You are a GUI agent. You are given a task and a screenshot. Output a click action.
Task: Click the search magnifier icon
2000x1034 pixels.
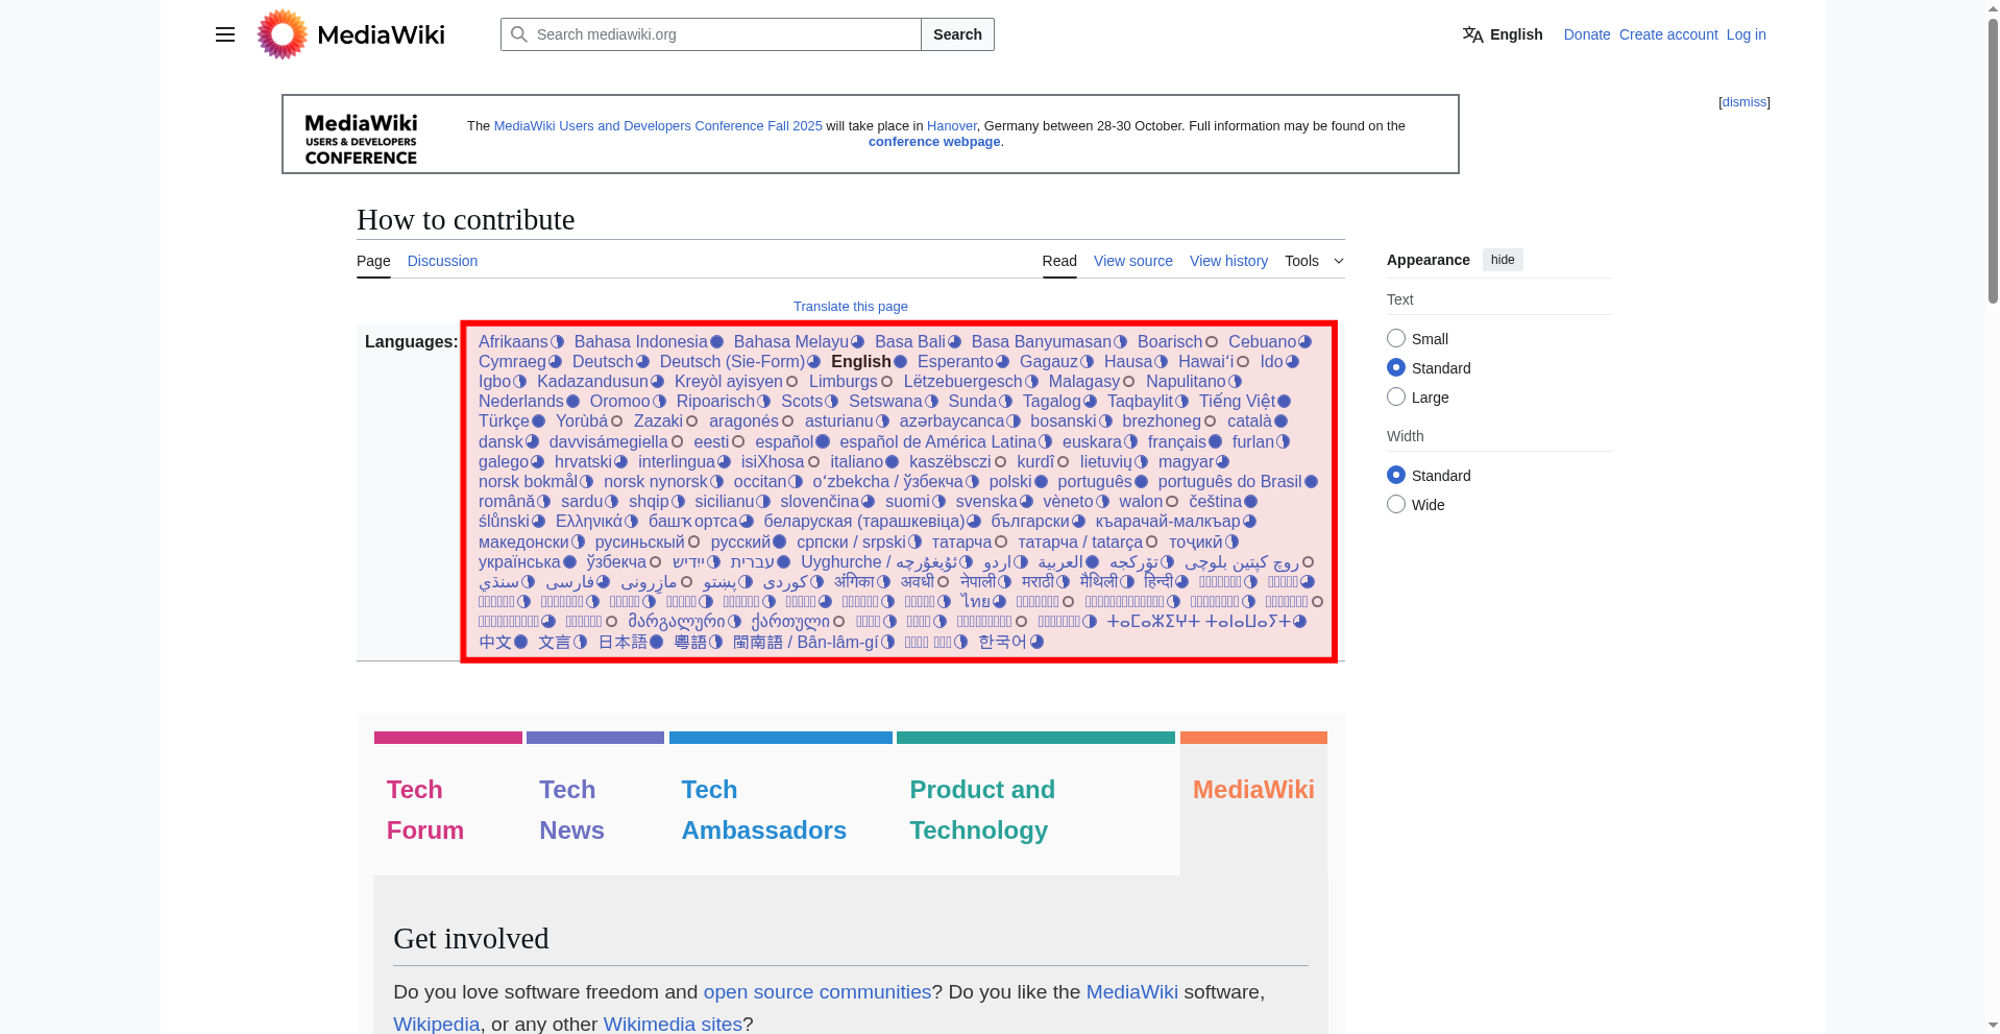tap(519, 34)
